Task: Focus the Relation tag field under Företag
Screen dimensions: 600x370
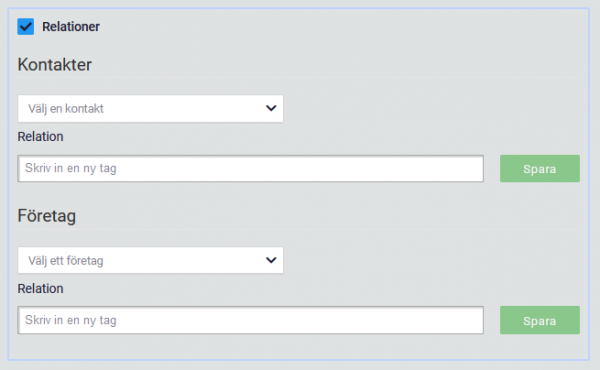Action: pos(251,320)
